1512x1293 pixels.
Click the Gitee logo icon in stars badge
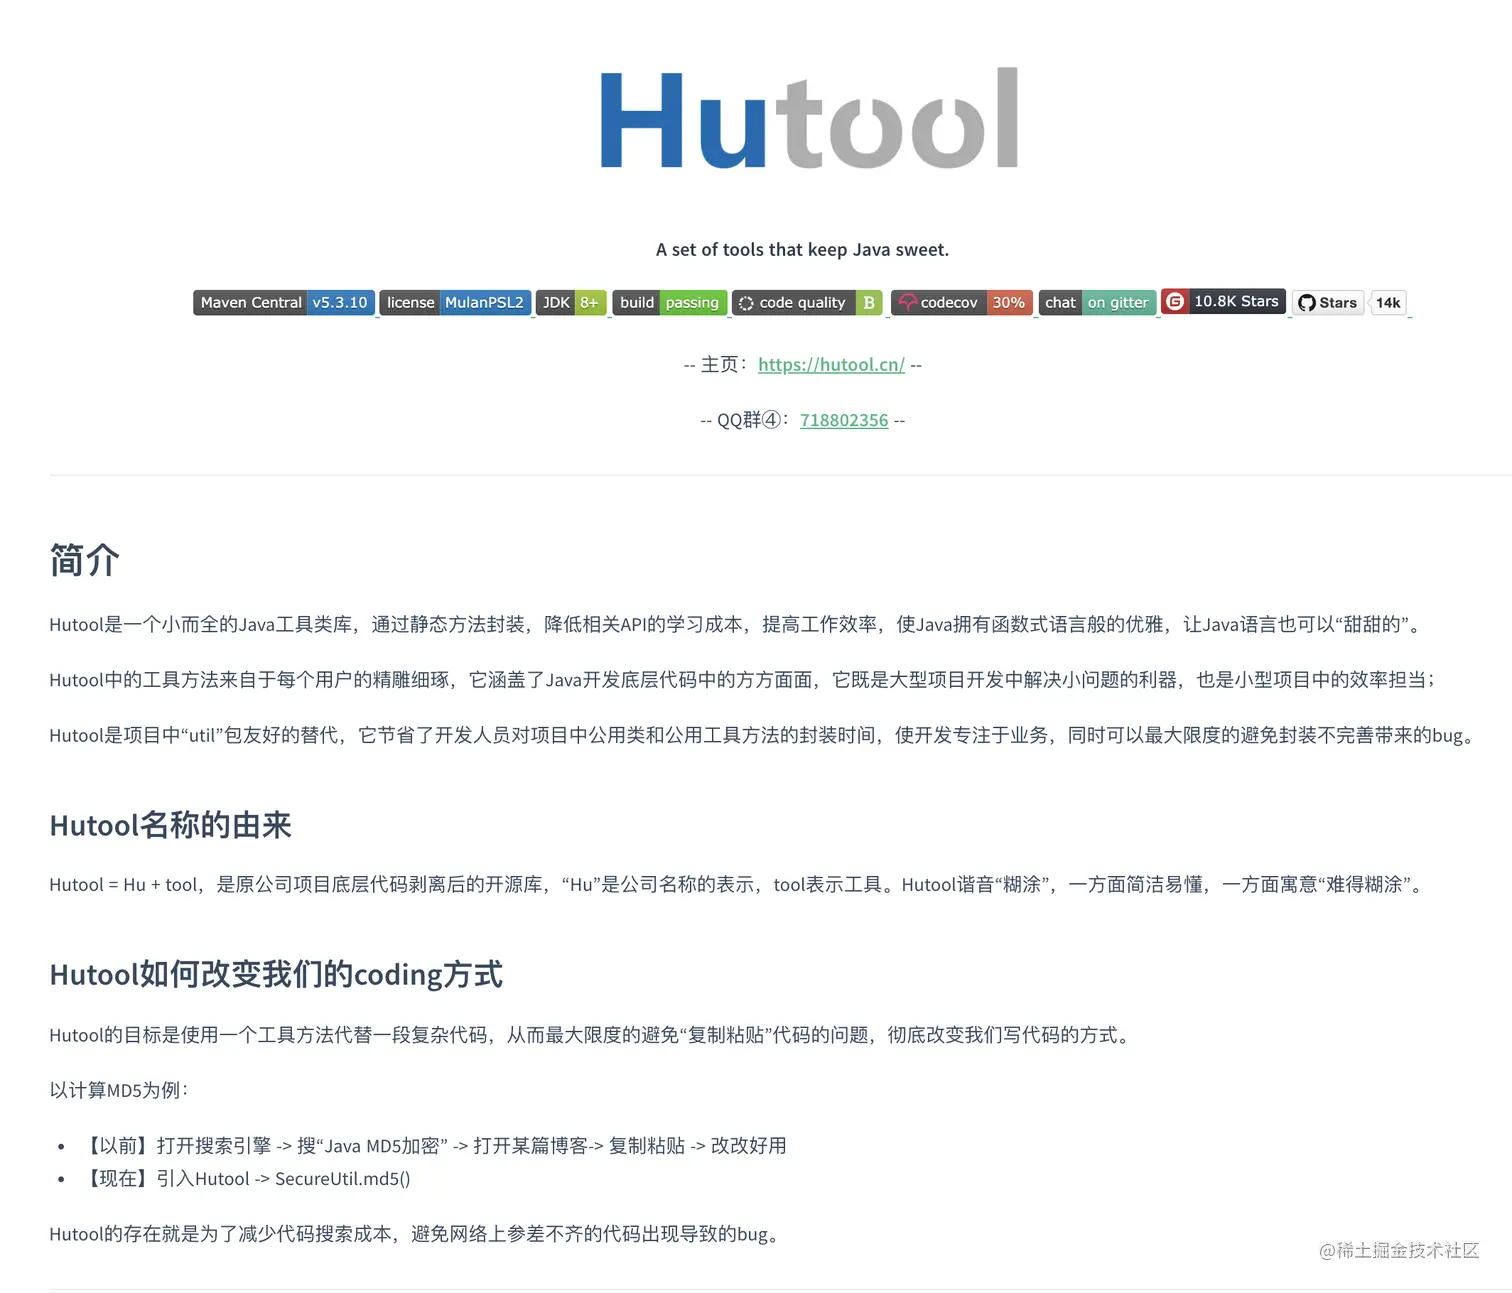click(x=1175, y=301)
